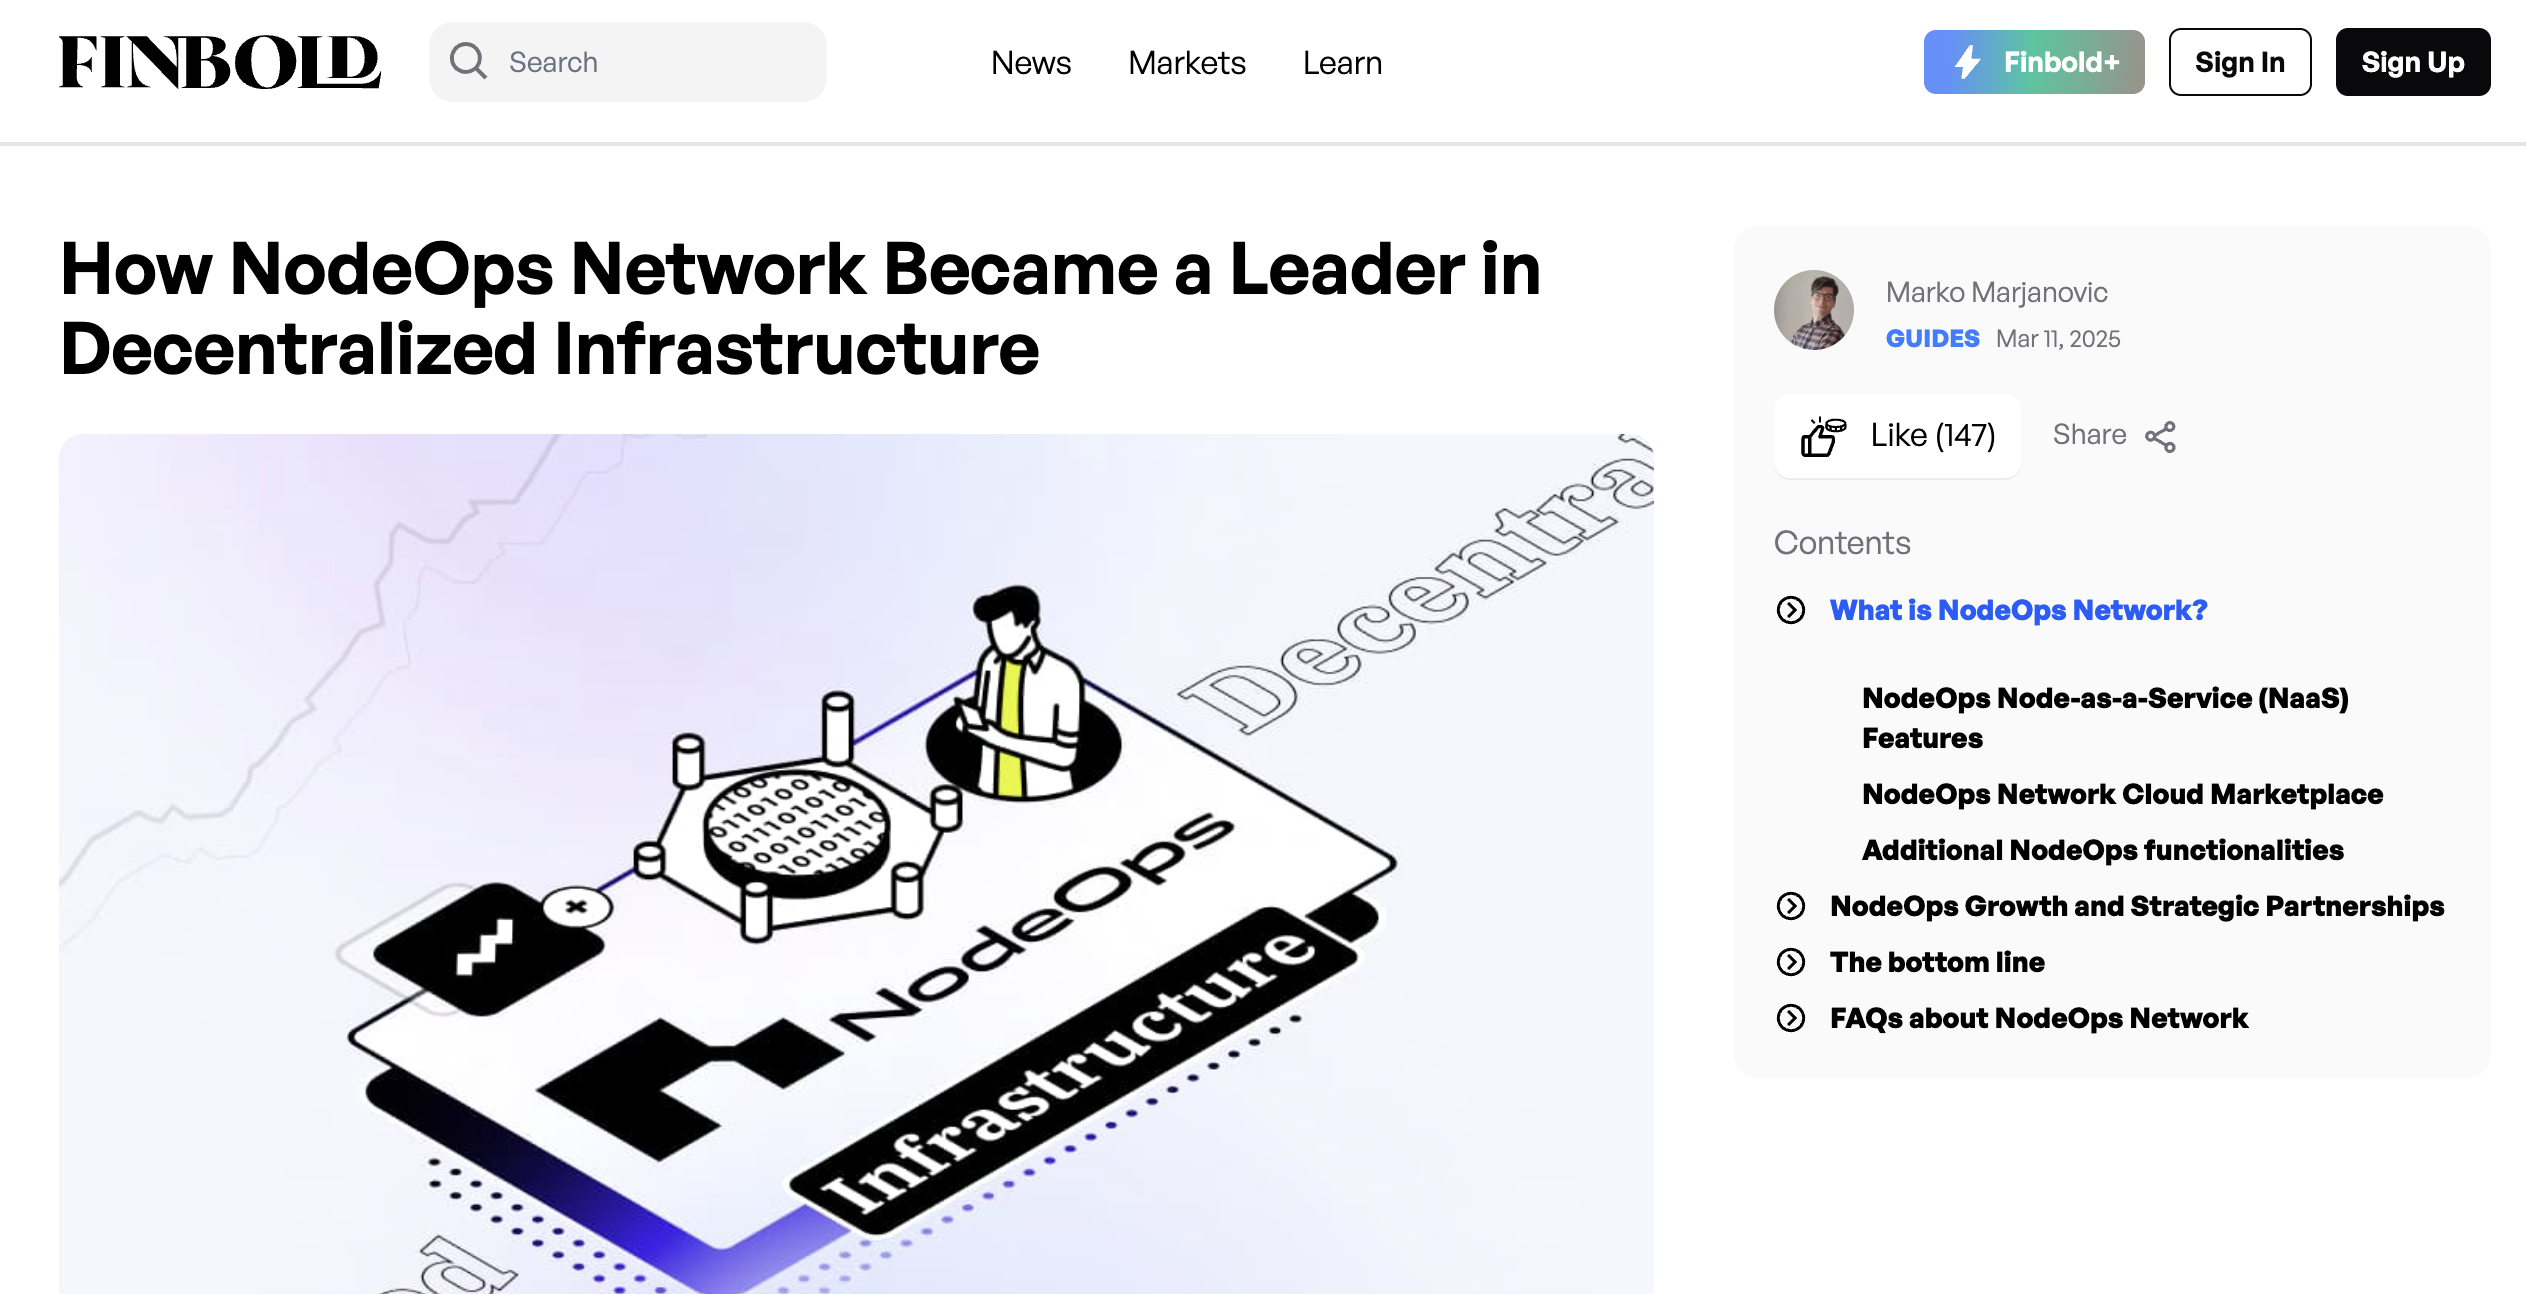The height and width of the screenshot is (1294, 2526).
Task: Select the Markets menu item
Action: coord(1186,61)
